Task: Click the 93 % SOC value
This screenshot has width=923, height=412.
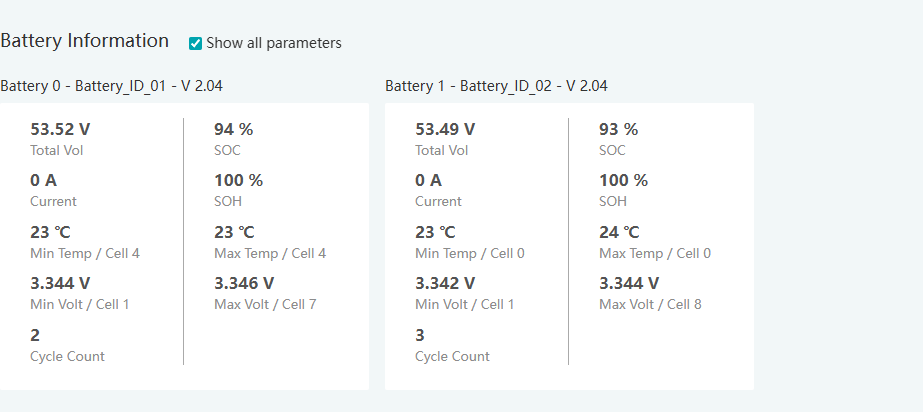Action: tap(618, 129)
